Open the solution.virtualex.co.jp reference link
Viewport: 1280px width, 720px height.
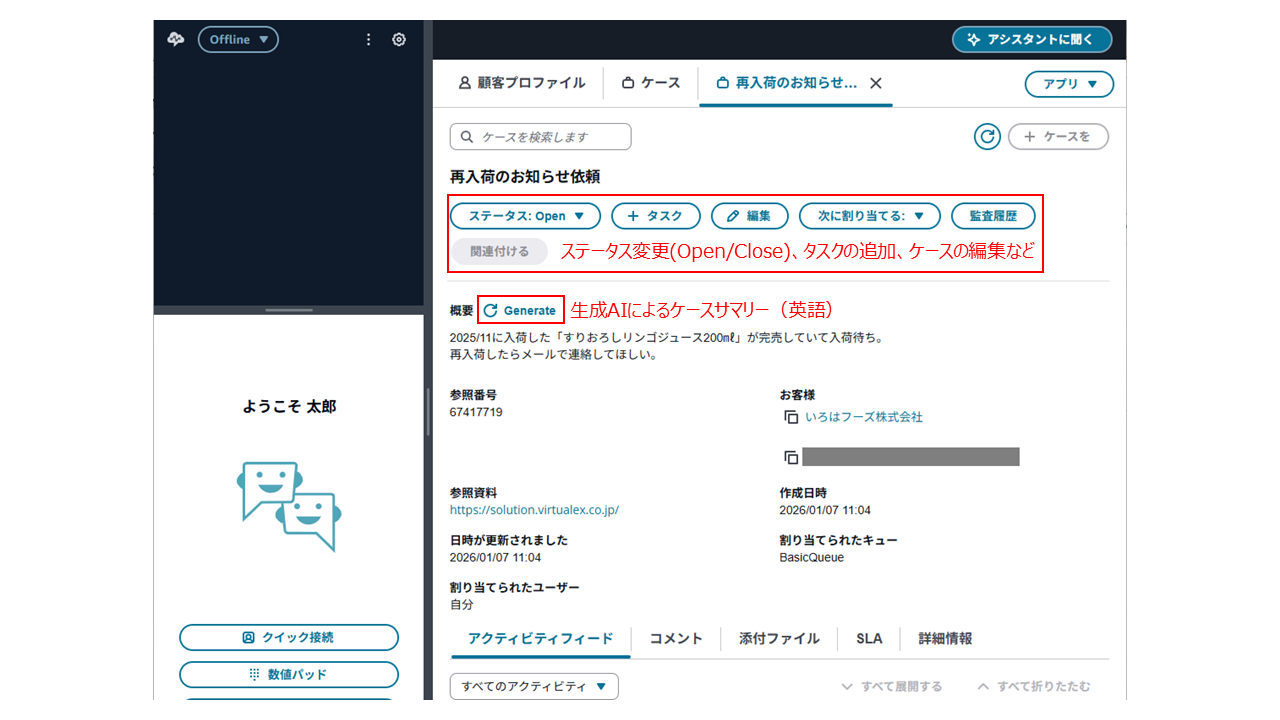point(534,509)
